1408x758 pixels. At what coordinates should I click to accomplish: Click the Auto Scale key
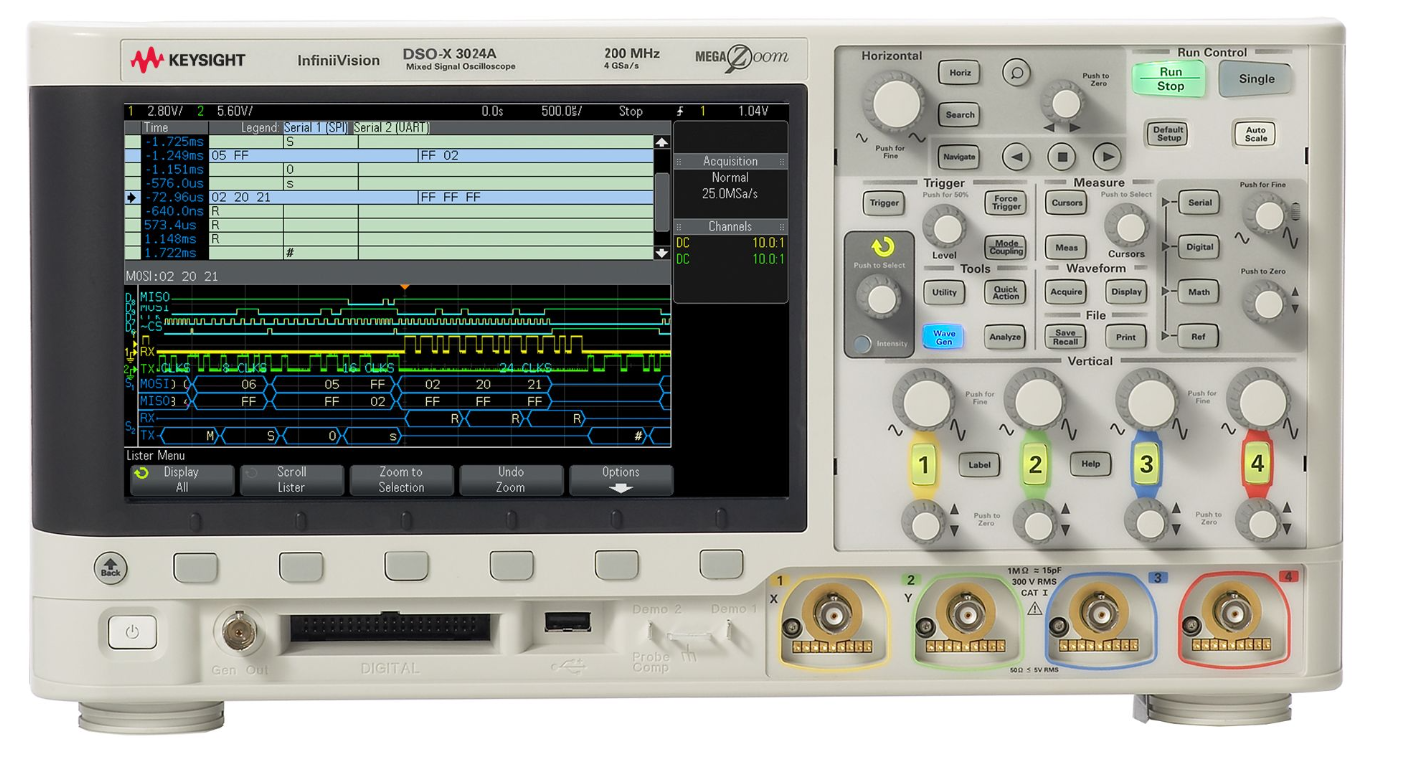coord(1255,134)
